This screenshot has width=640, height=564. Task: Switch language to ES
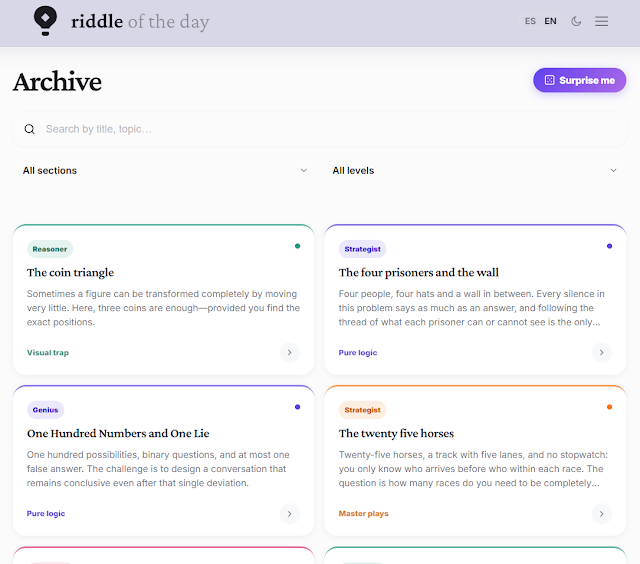[530, 21]
